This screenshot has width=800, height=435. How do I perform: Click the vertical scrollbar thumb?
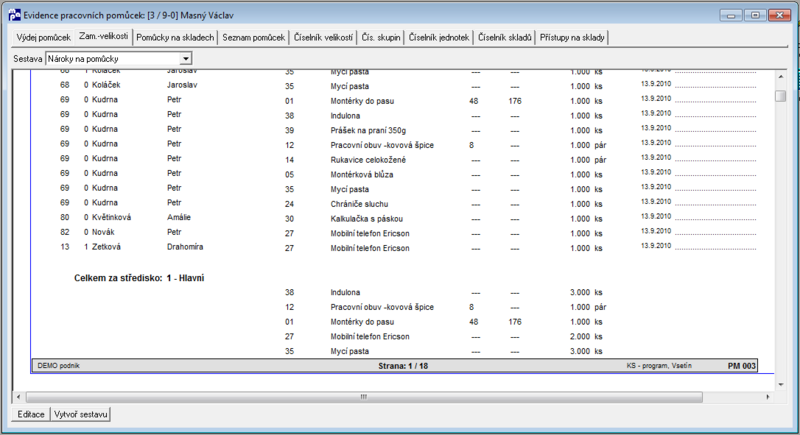(781, 96)
